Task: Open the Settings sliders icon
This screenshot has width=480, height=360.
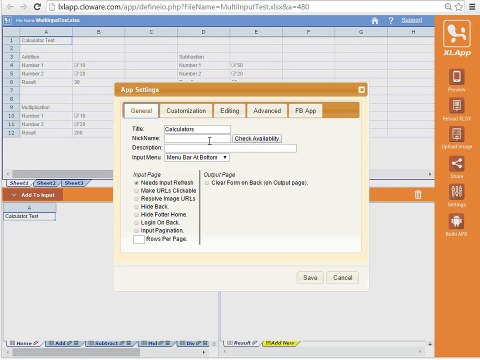Action: click(x=456, y=192)
